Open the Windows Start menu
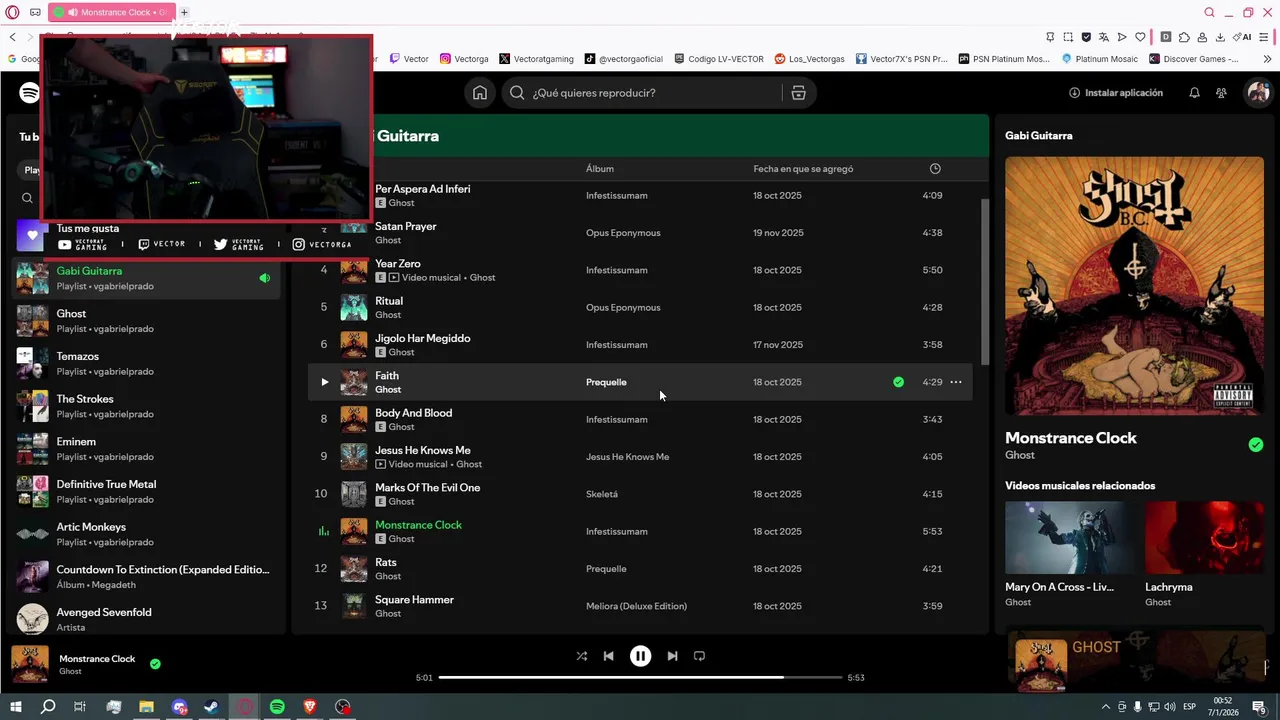 pos(16,707)
